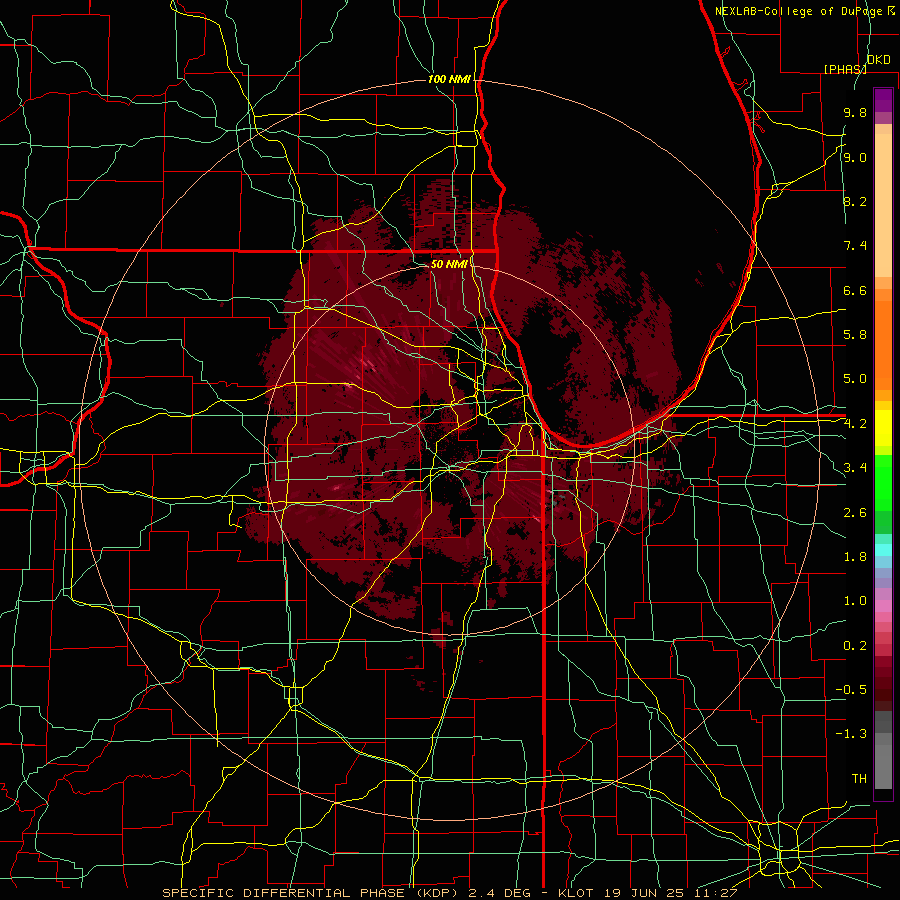Viewport: 900px width, 900px height.
Task: Click the 5.8 scale label
Action: (x=855, y=335)
